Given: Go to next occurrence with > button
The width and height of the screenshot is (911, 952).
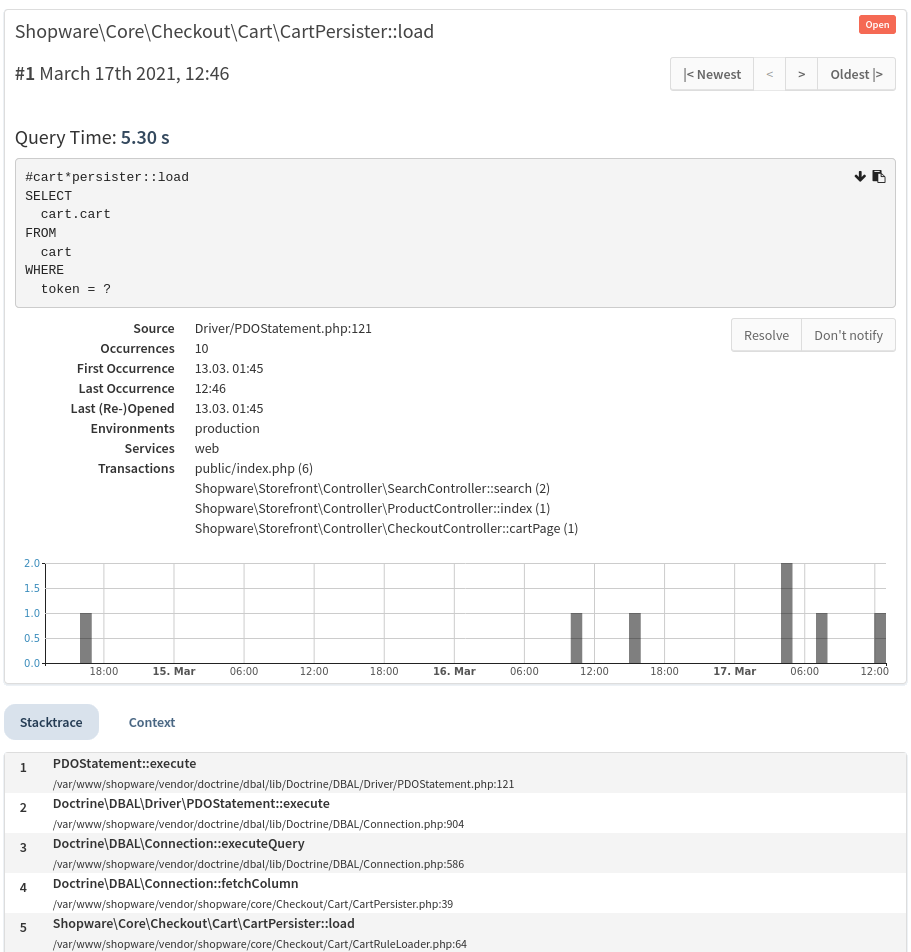Looking at the screenshot, I should pyautogui.click(x=802, y=74).
